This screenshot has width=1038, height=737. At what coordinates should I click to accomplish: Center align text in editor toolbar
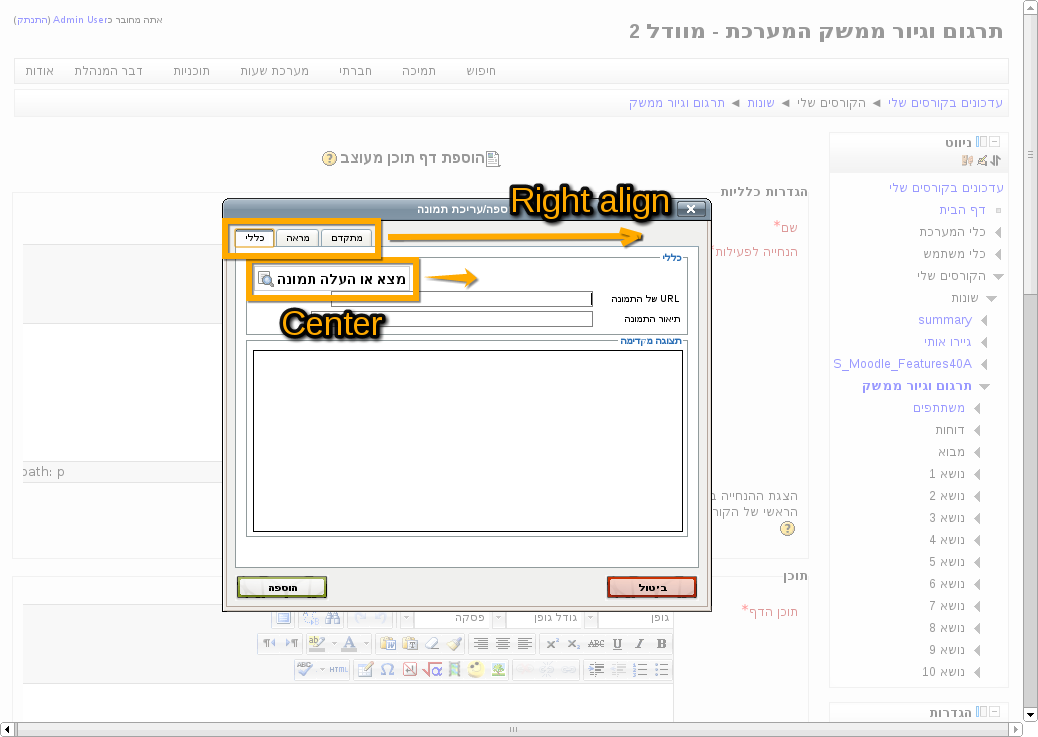[x=503, y=644]
